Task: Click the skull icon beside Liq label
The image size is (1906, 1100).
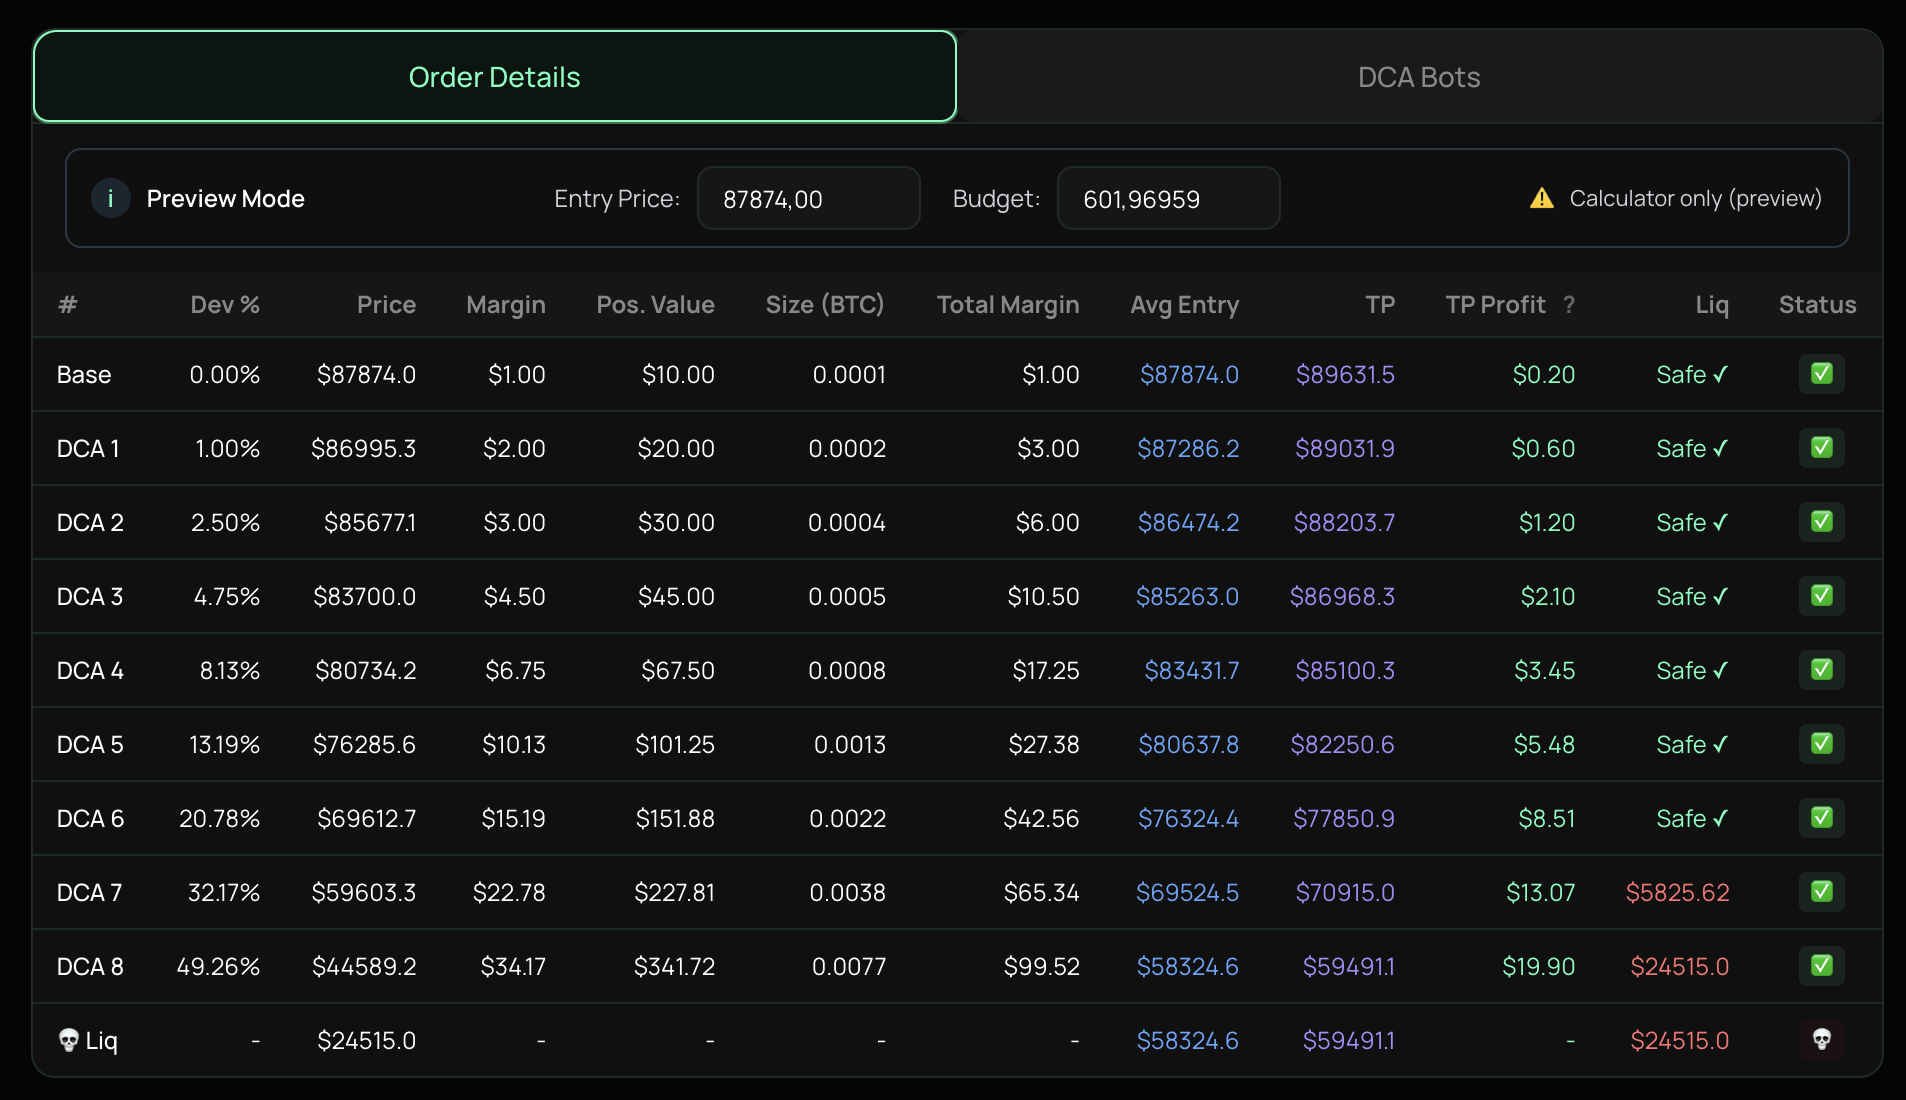Action: [x=68, y=1040]
